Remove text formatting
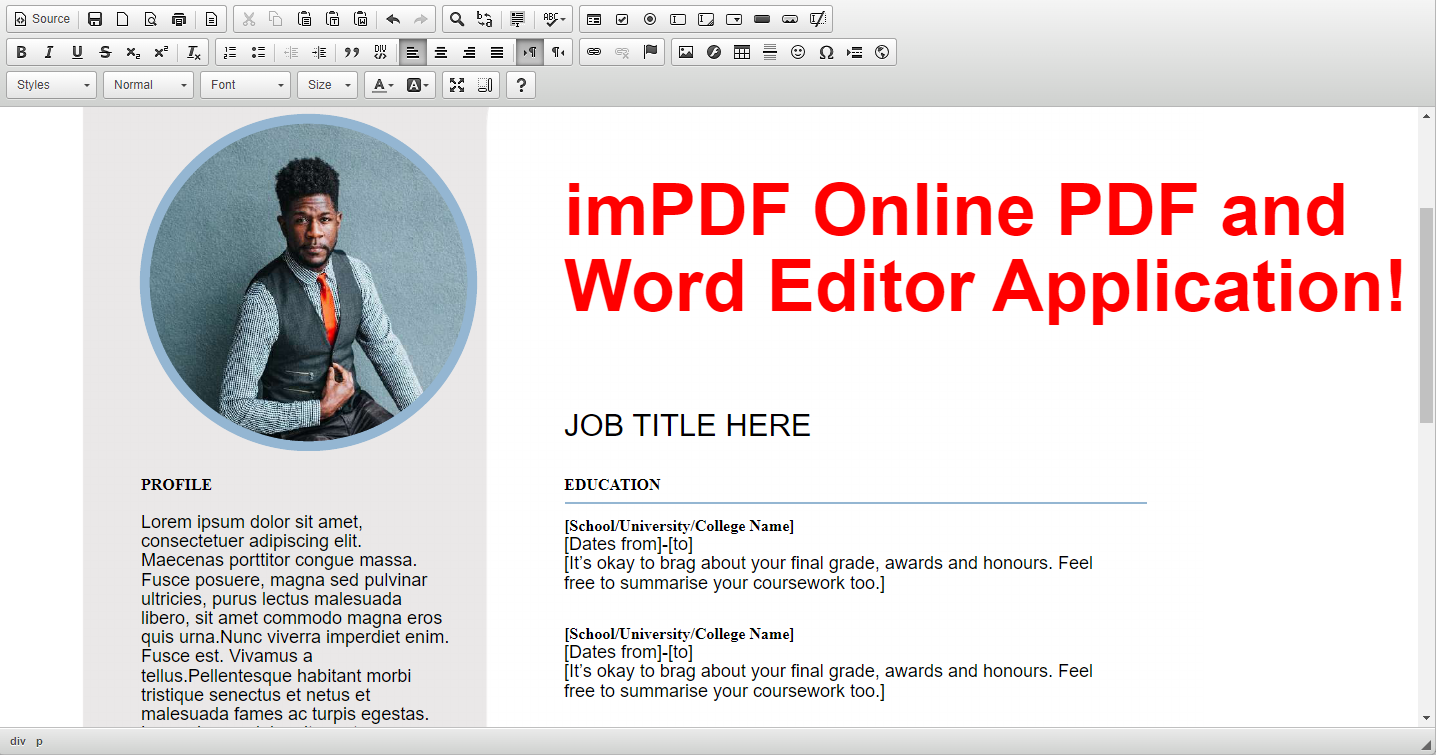Screen dimensions: 1436x755 [x=194, y=52]
